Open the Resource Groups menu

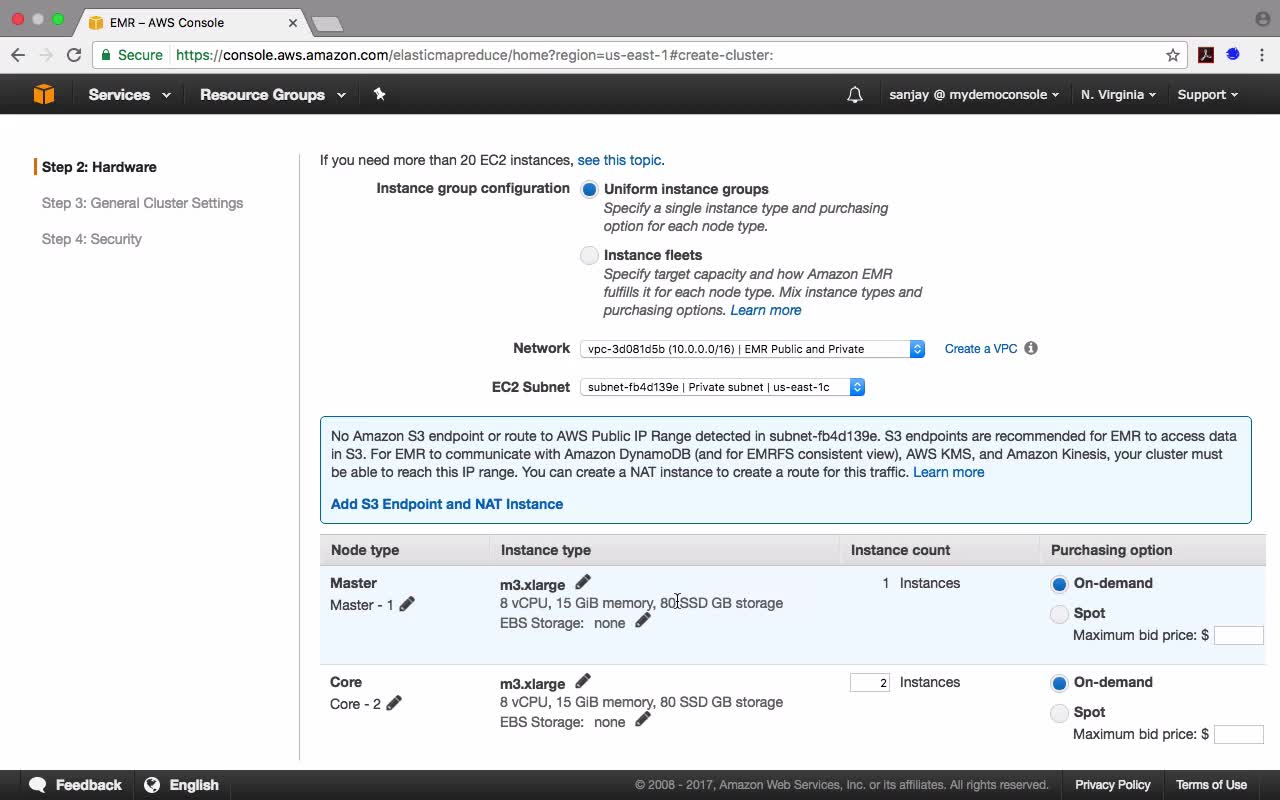(273, 95)
